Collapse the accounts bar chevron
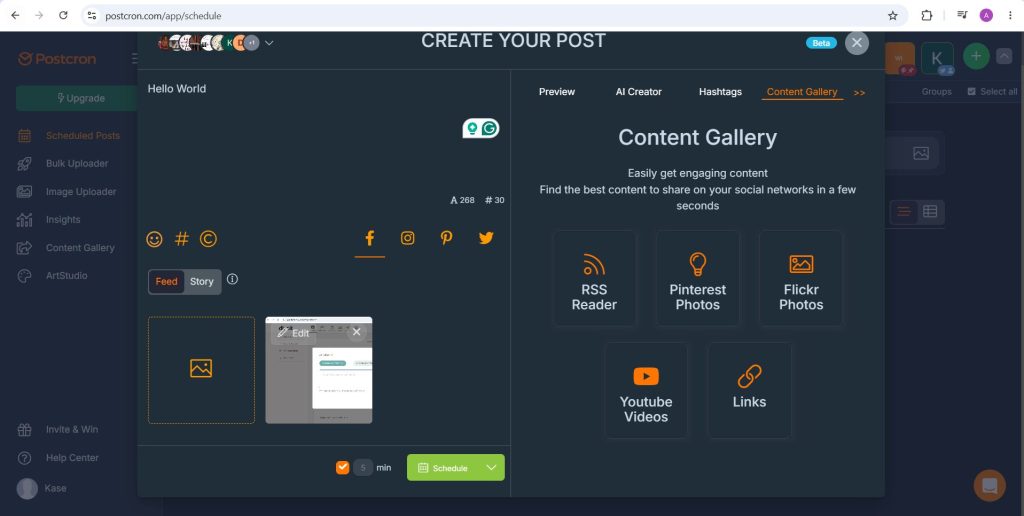The width and height of the screenshot is (1024, 516). tap(1004, 57)
